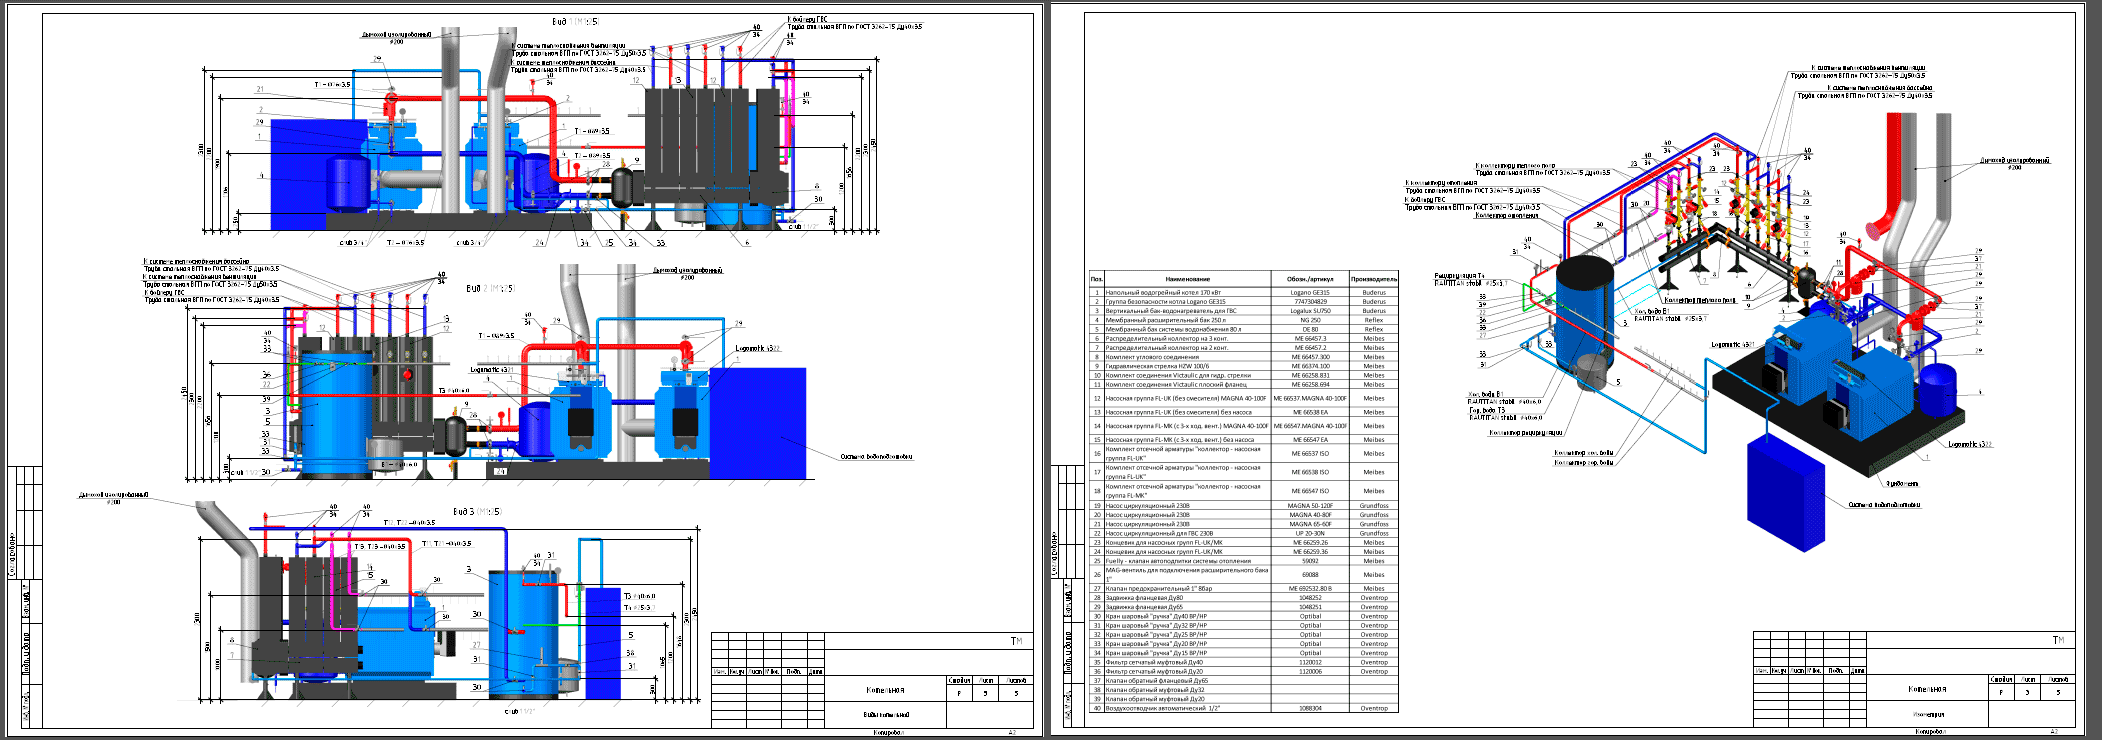2102x740 pixels.
Task: Click the article cell "1048251"
Action: click(1310, 607)
